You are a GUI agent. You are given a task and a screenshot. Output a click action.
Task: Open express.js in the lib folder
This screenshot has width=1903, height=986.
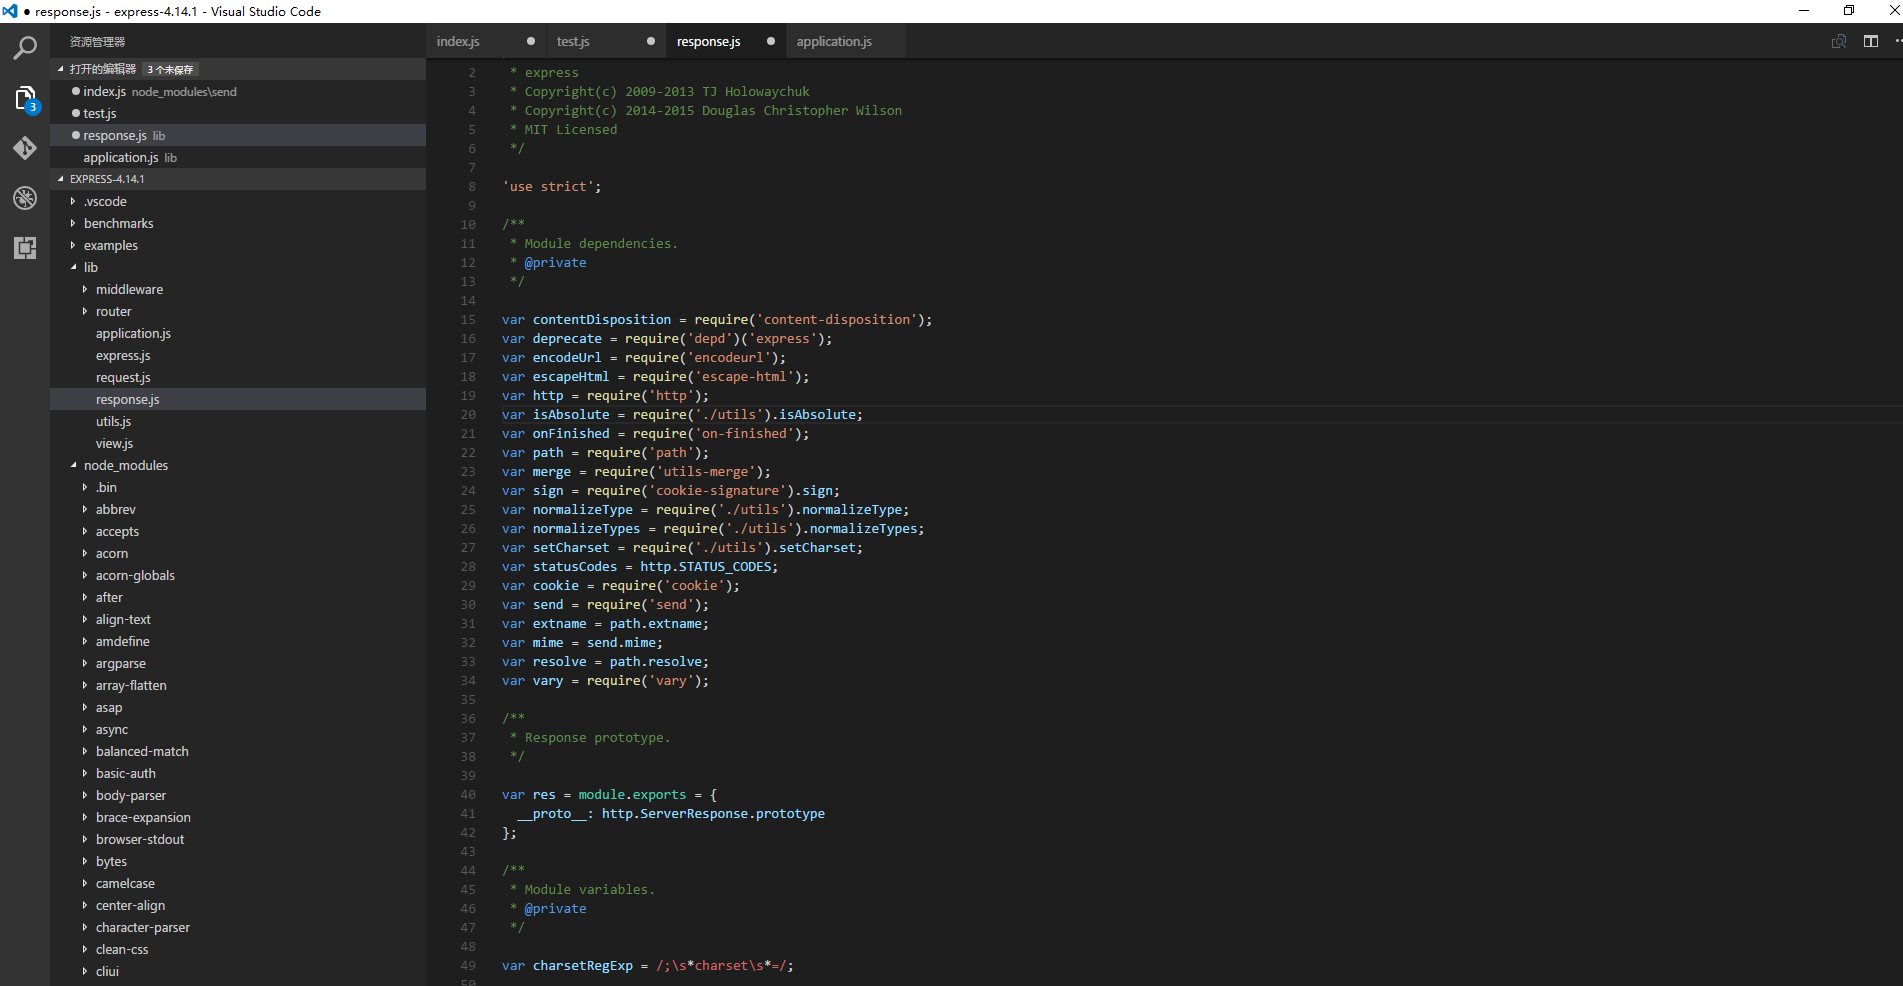pos(238,355)
